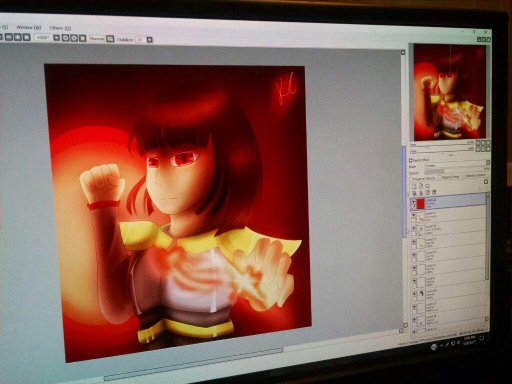The width and height of the screenshot is (512, 384).
Task: Collapse the Paints Effect section
Action: click(411, 161)
